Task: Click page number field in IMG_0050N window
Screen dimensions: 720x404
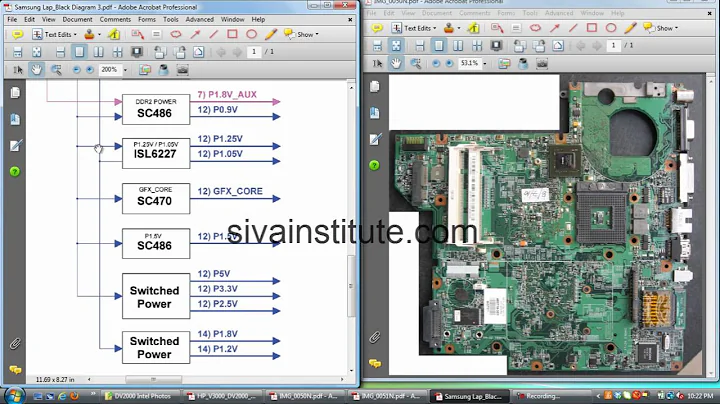Action: pos(613,45)
